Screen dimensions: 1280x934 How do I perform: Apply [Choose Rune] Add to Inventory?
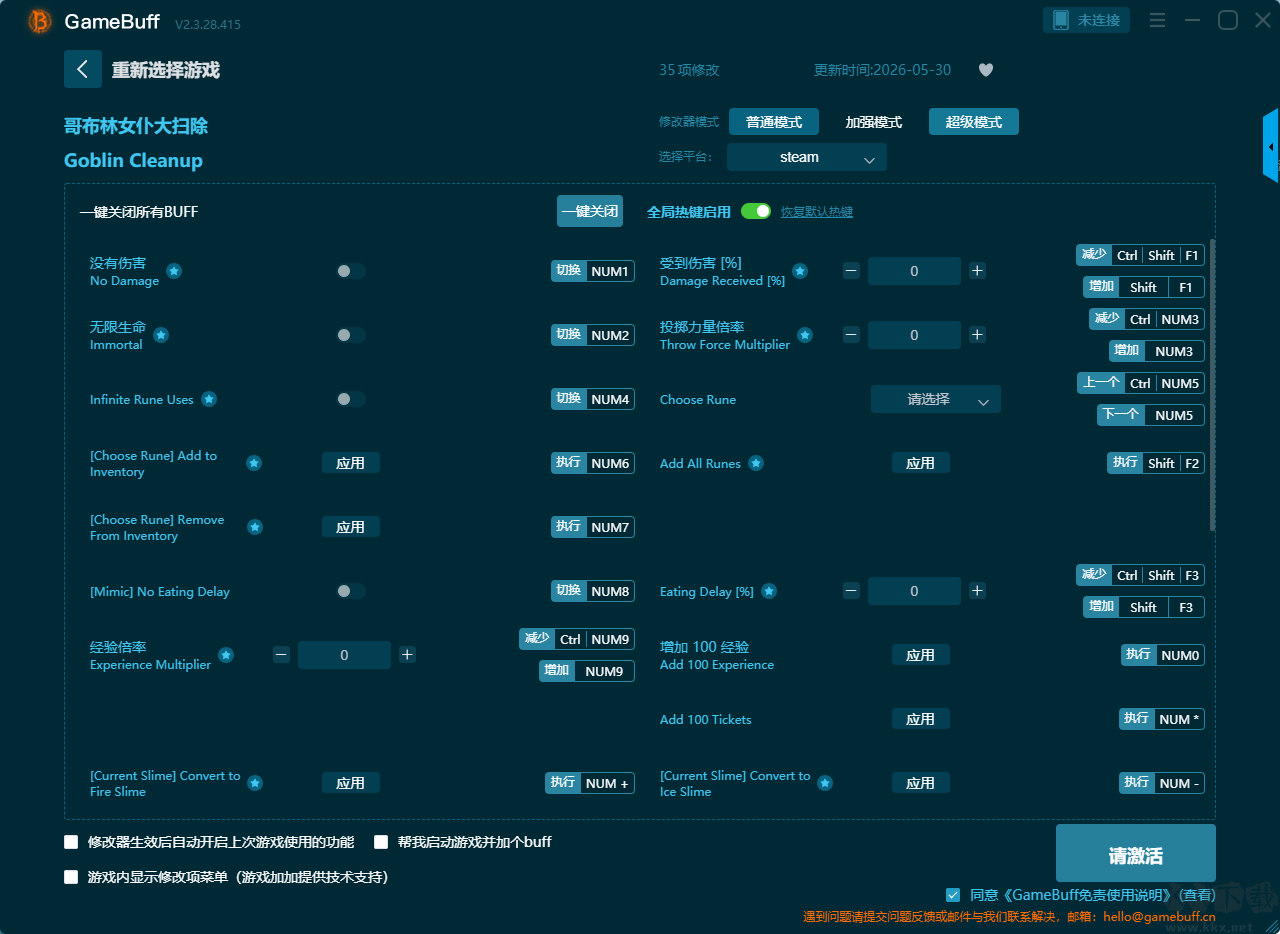(351, 463)
